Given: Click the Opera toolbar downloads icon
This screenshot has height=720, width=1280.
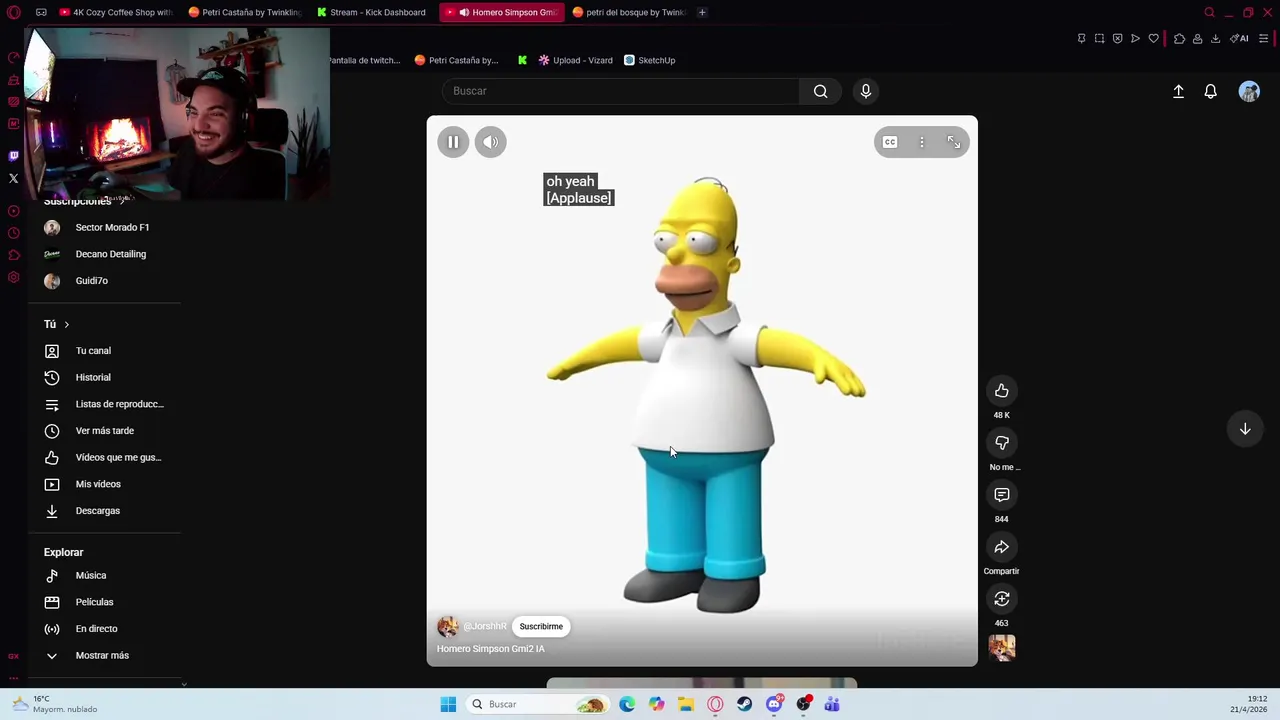Looking at the screenshot, I should click(x=1216, y=39).
